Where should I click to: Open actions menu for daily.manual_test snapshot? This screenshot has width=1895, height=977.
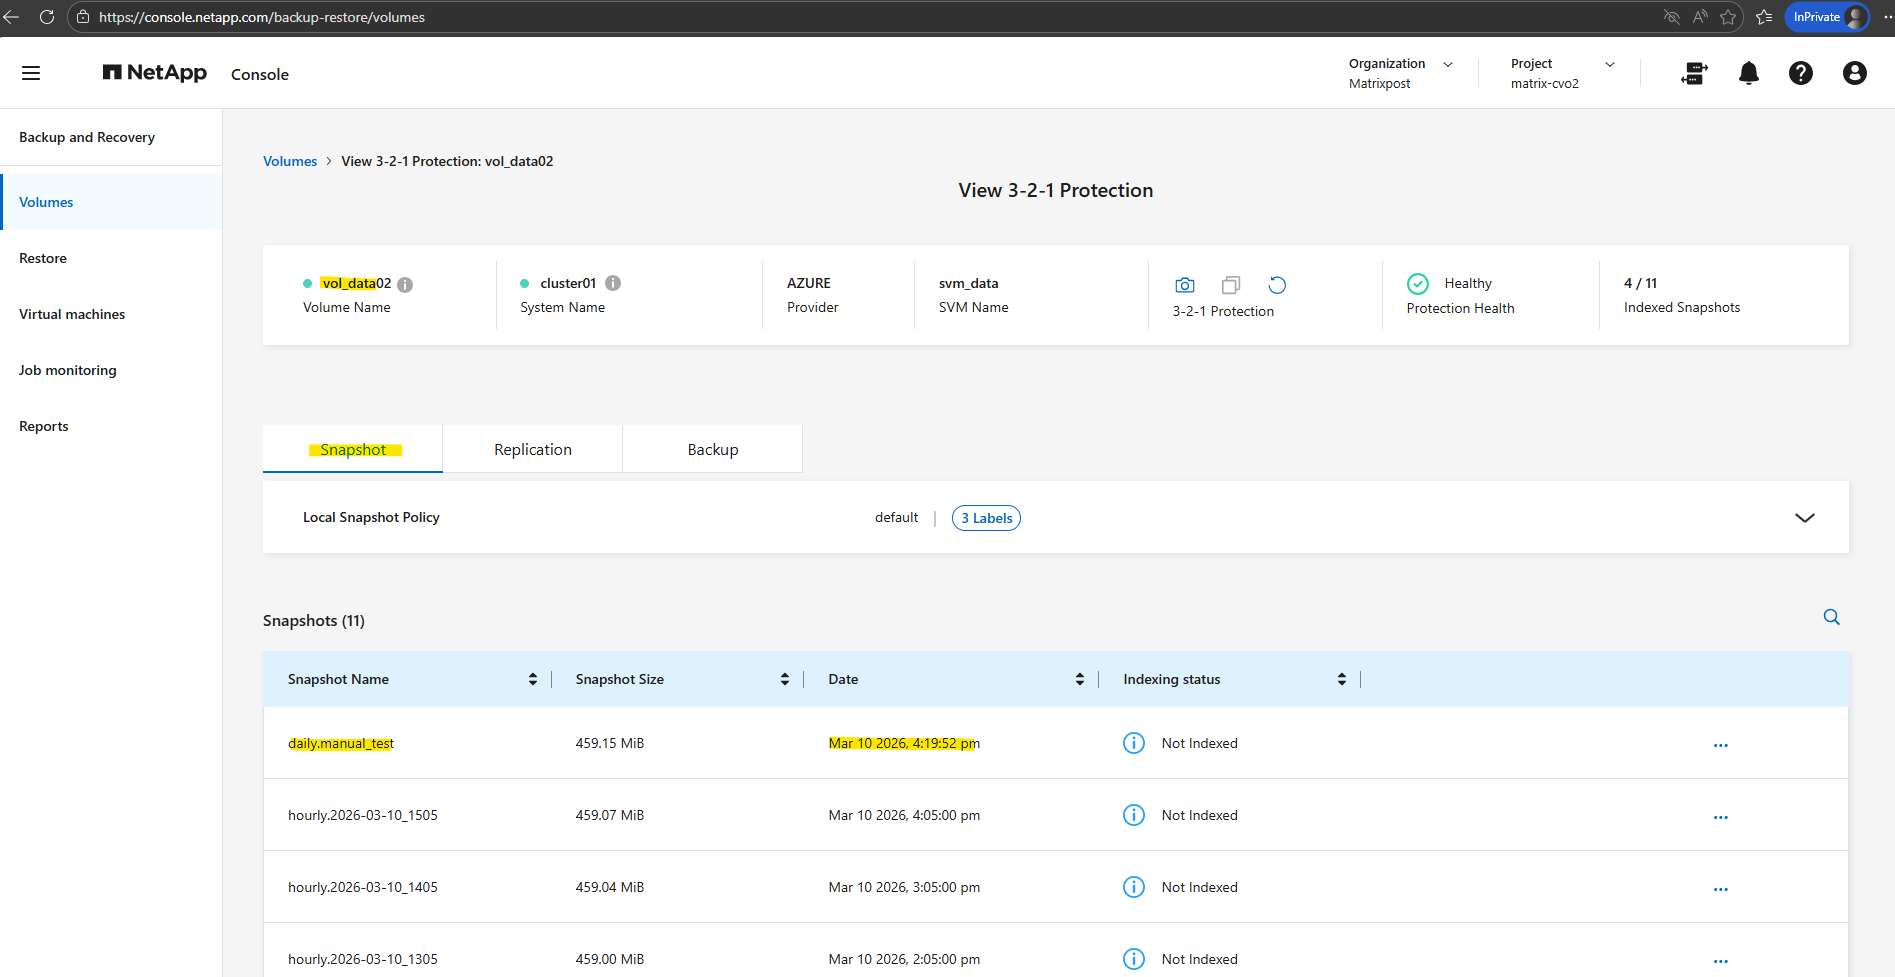click(x=1720, y=745)
